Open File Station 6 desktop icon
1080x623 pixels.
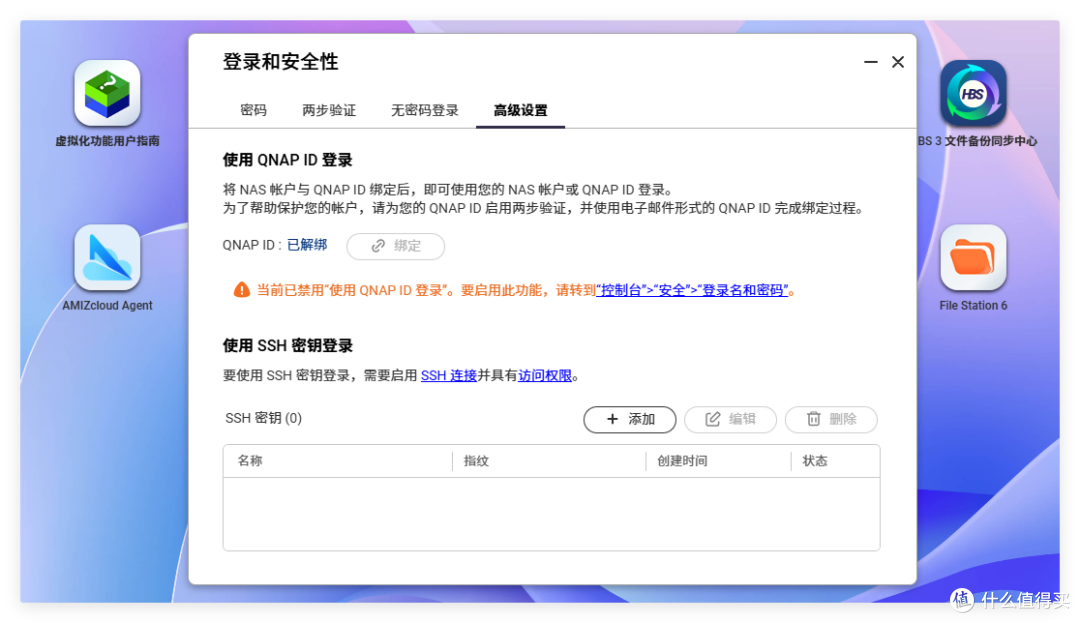click(973, 257)
